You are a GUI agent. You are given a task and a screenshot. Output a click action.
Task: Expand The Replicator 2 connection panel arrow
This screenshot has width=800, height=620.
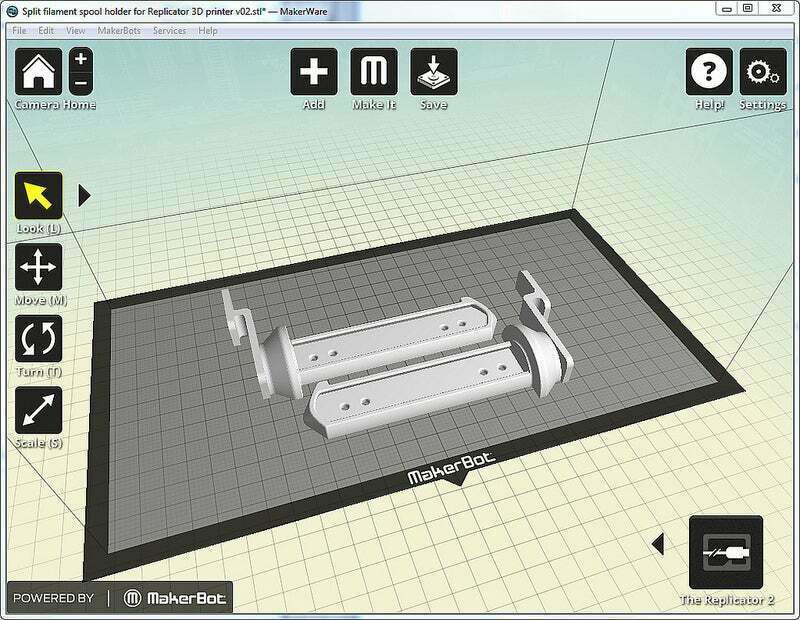click(x=658, y=544)
